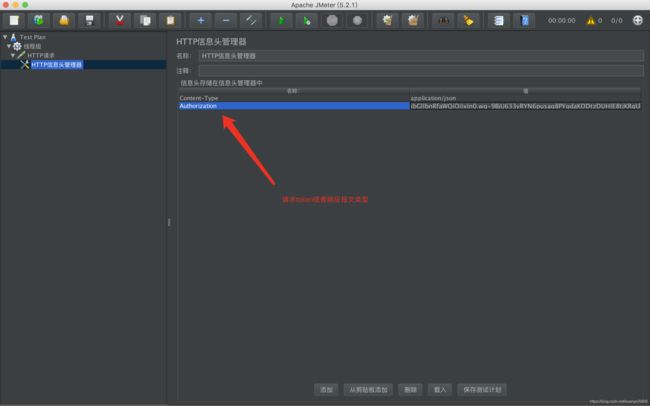Click Start no pauses icon

pyautogui.click(x=307, y=20)
